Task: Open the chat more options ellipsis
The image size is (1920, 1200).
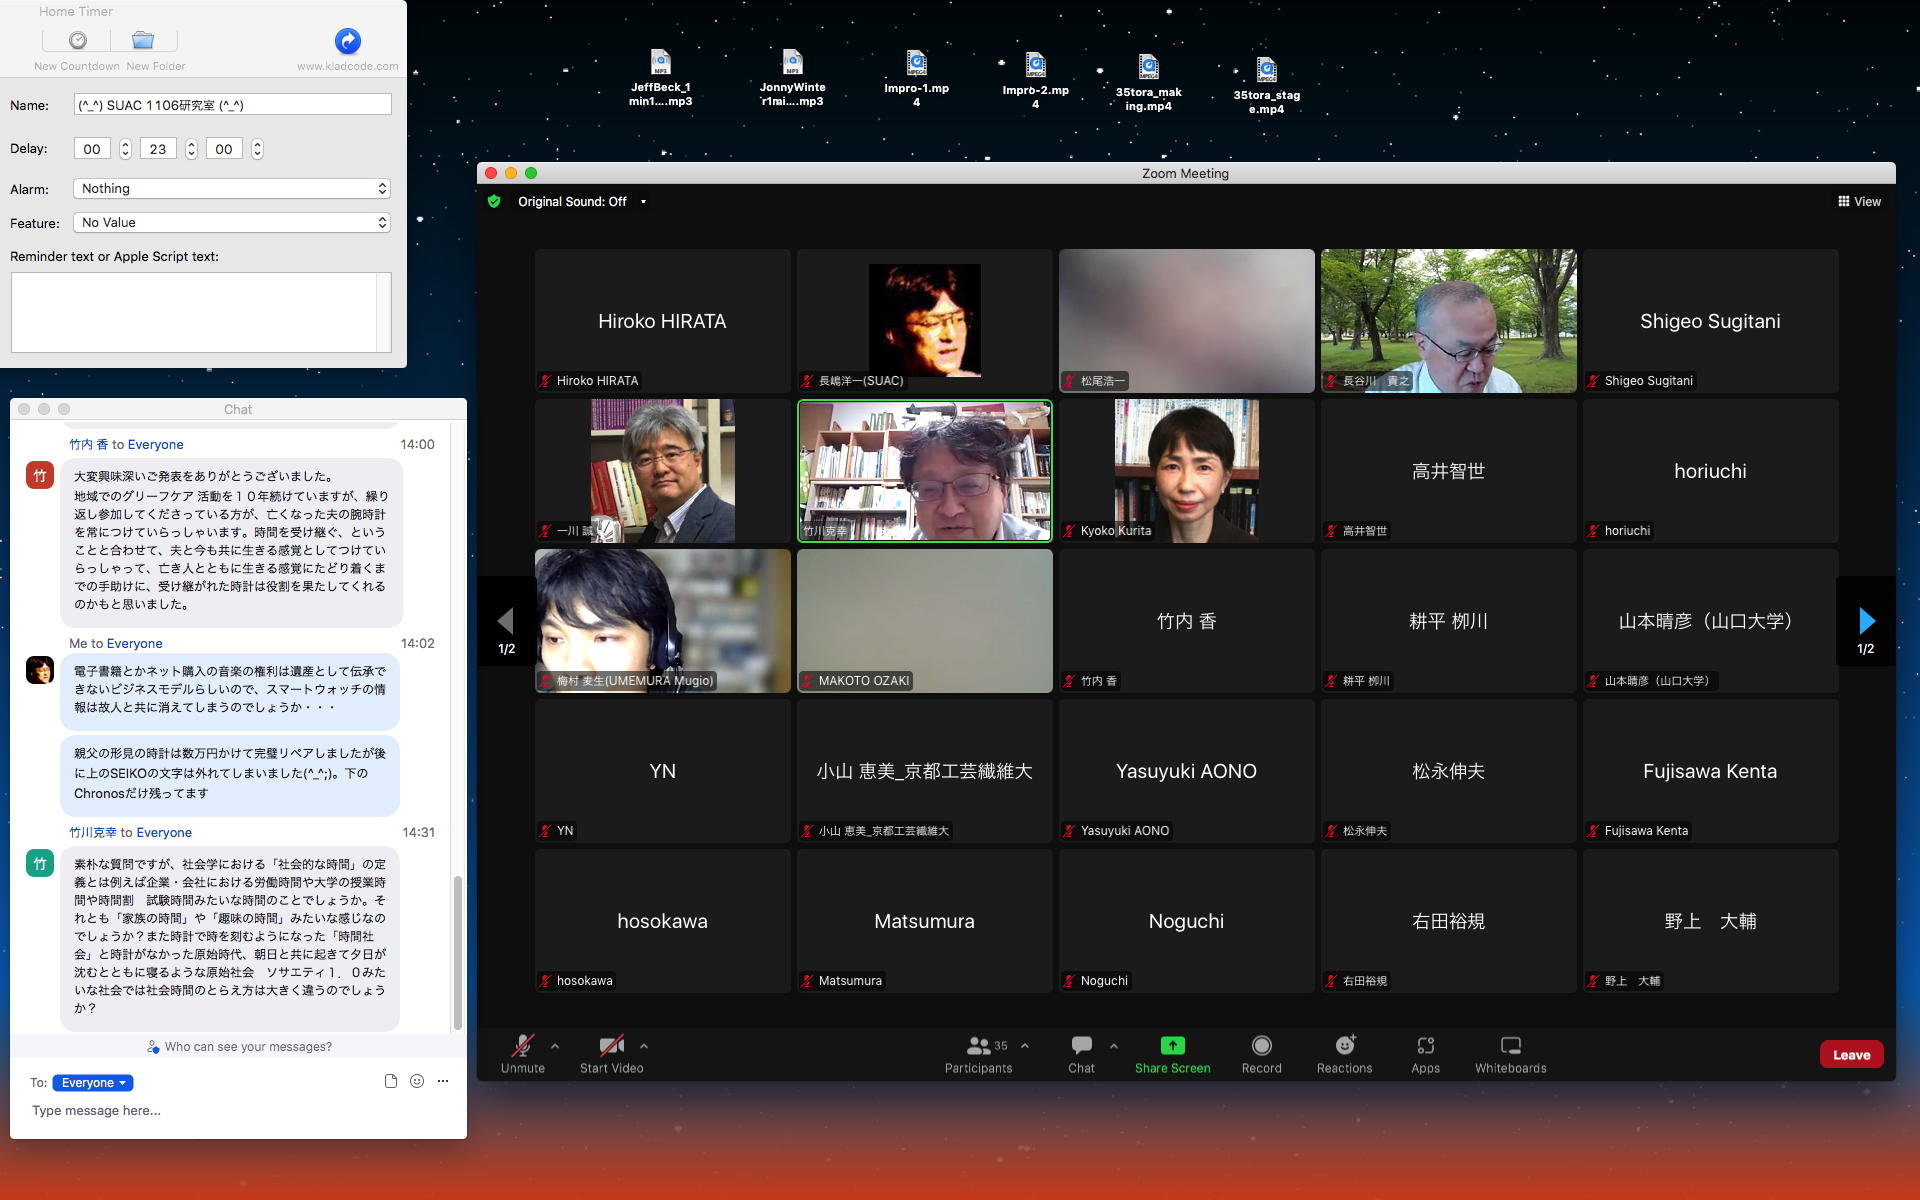Action: 443,1081
